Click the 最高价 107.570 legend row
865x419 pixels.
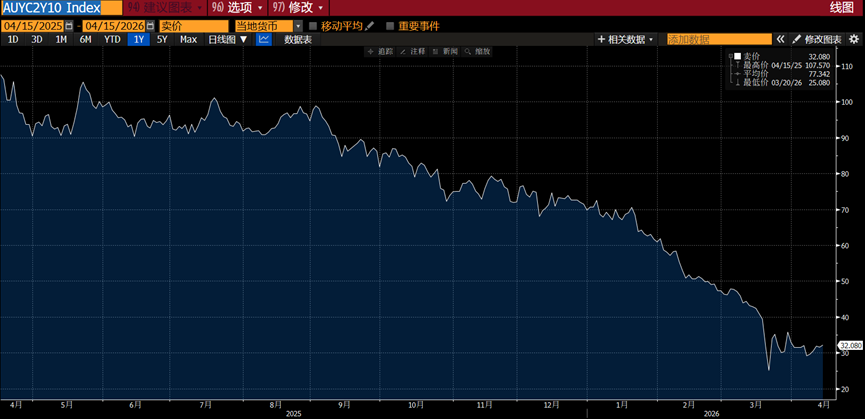[783, 65]
